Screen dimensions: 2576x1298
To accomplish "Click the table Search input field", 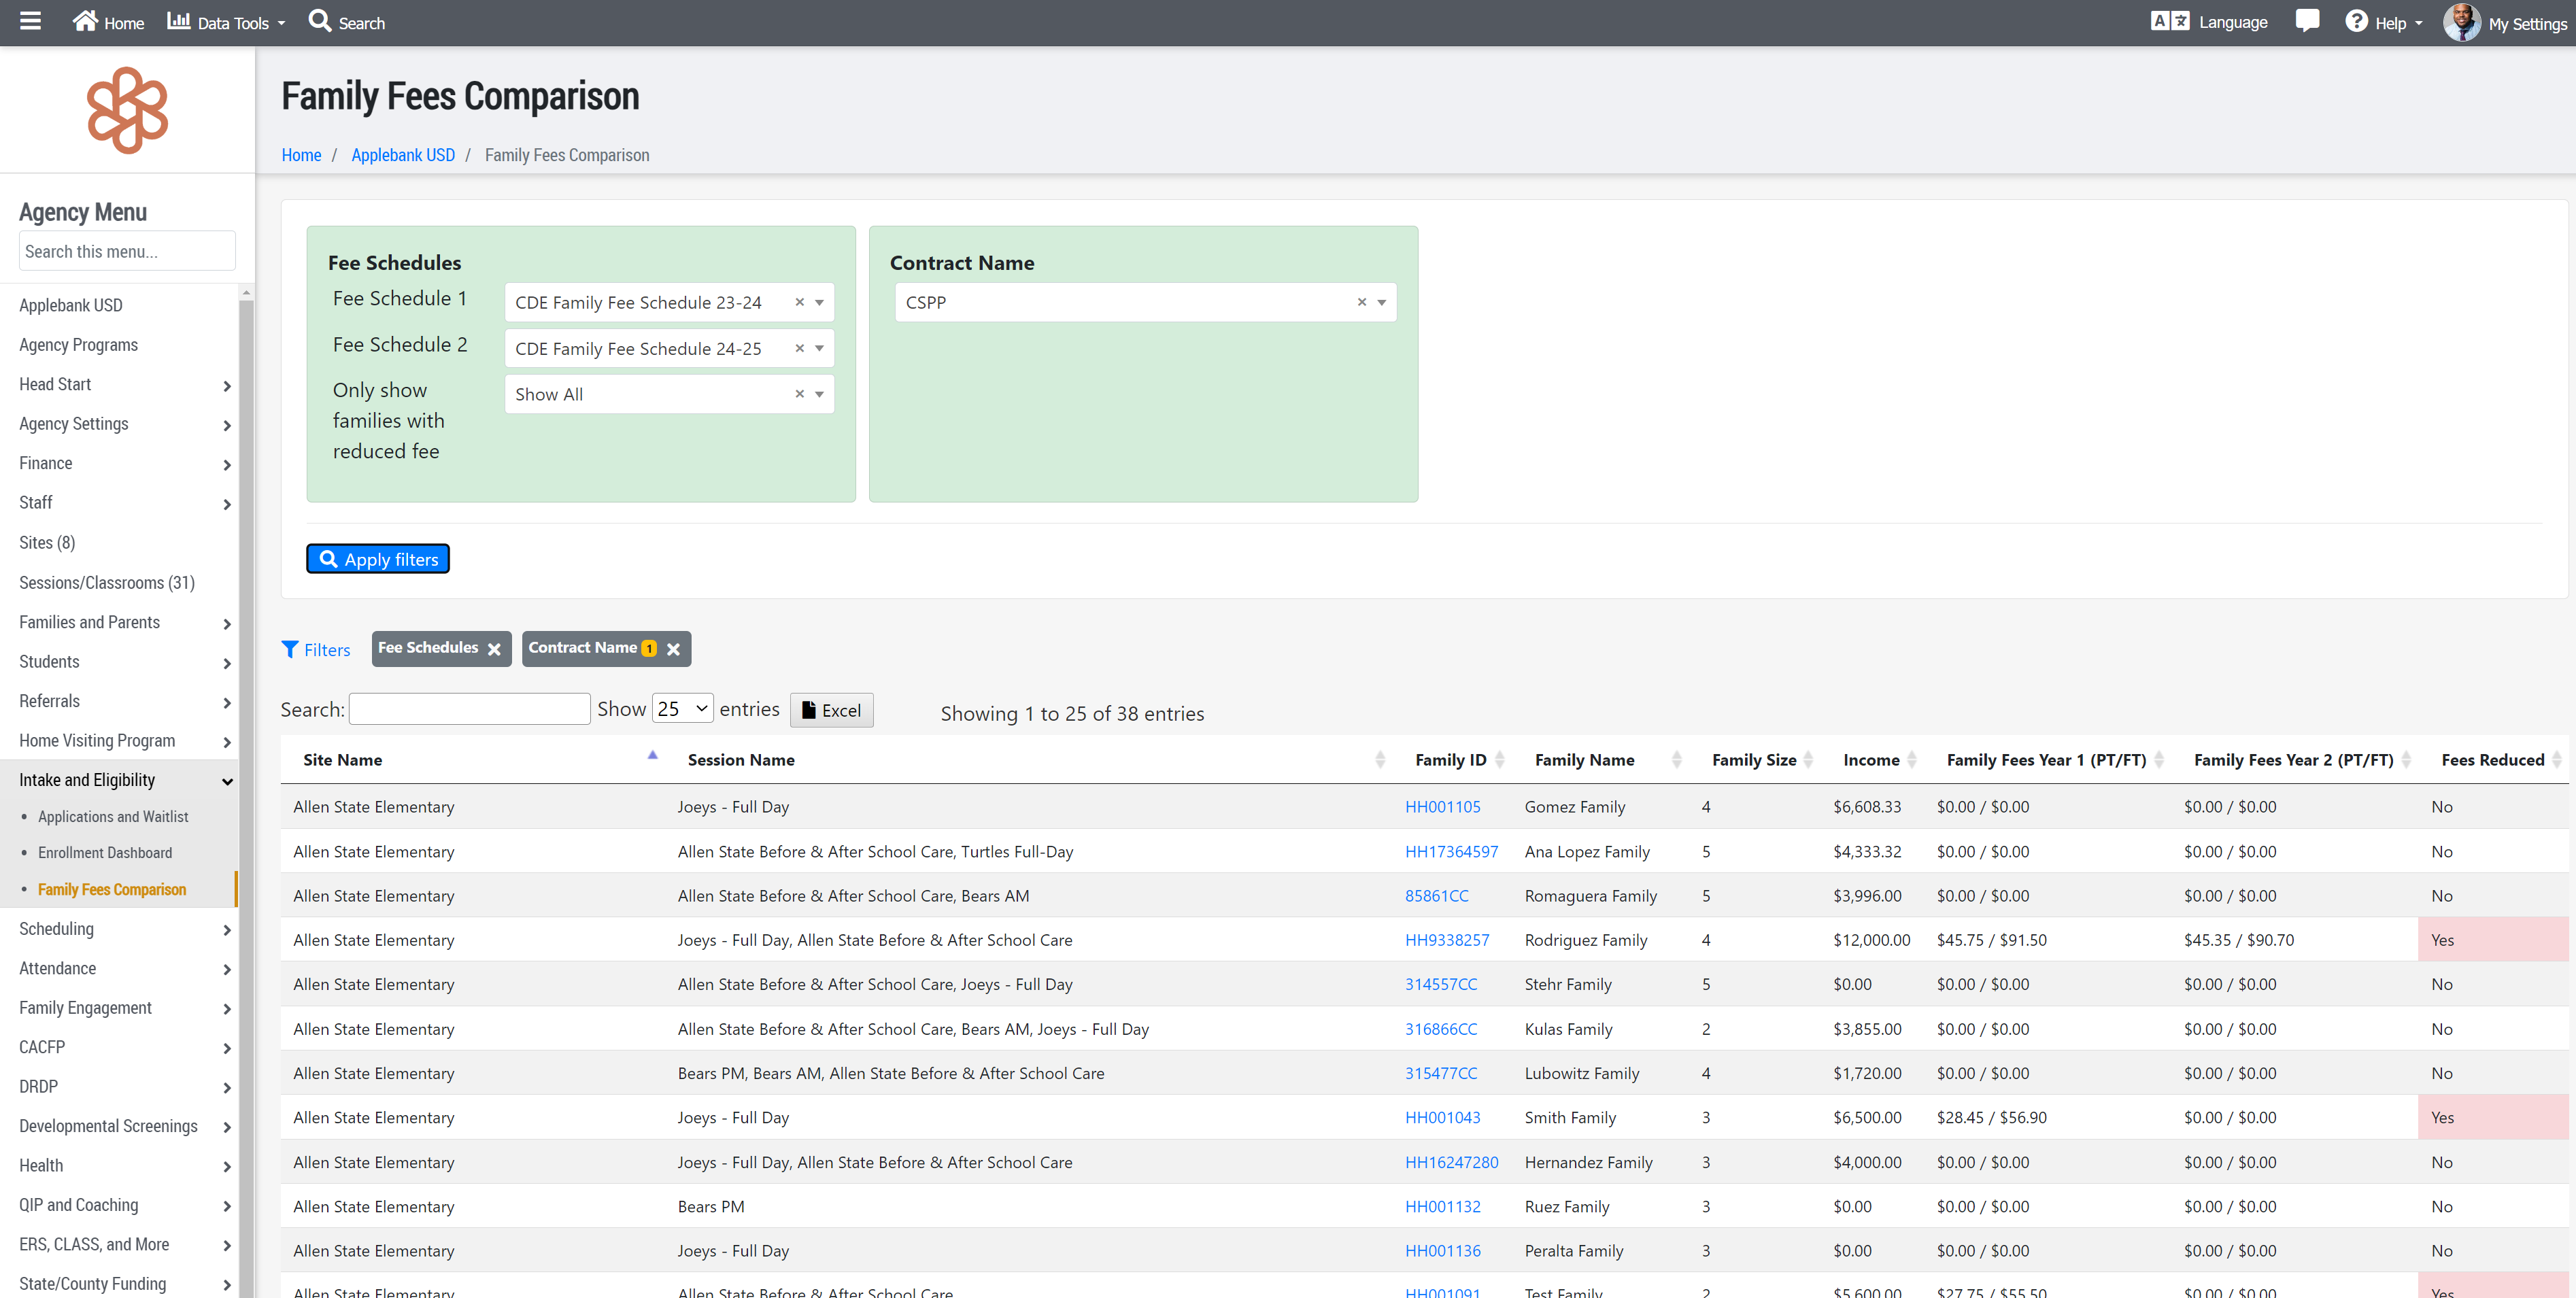I will tap(470, 709).
